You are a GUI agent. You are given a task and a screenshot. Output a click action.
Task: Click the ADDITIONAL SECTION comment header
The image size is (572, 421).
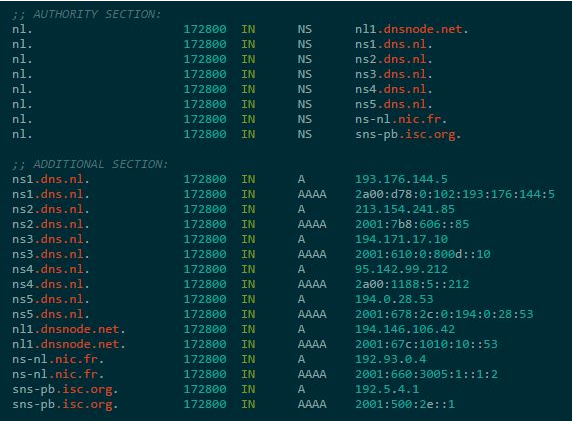tap(90, 164)
